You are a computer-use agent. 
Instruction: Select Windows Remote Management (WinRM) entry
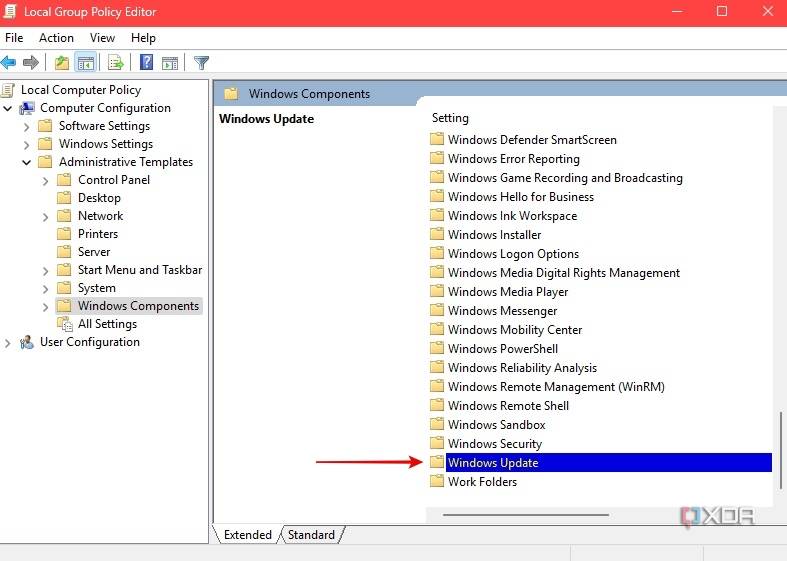pos(556,386)
